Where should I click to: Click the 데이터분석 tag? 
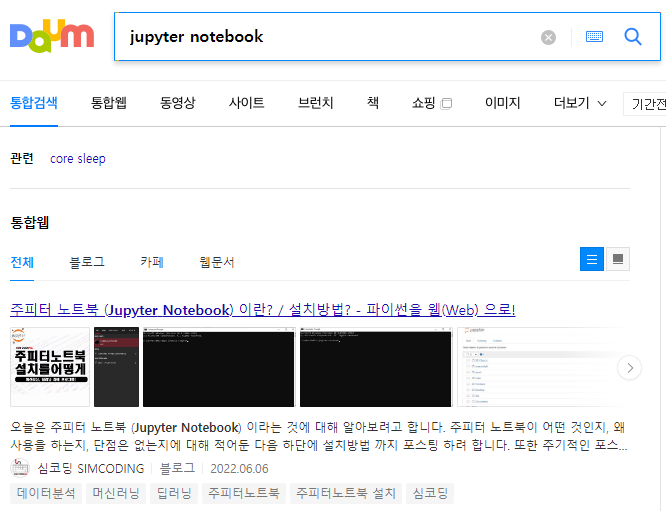pos(46,493)
